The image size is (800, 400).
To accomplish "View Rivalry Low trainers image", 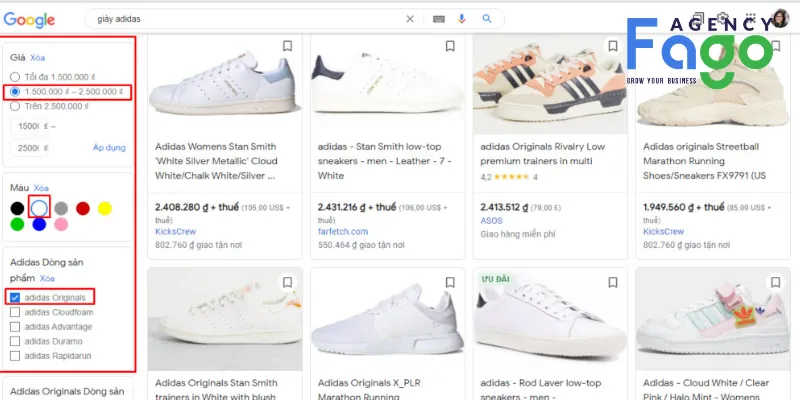I will point(550,84).
